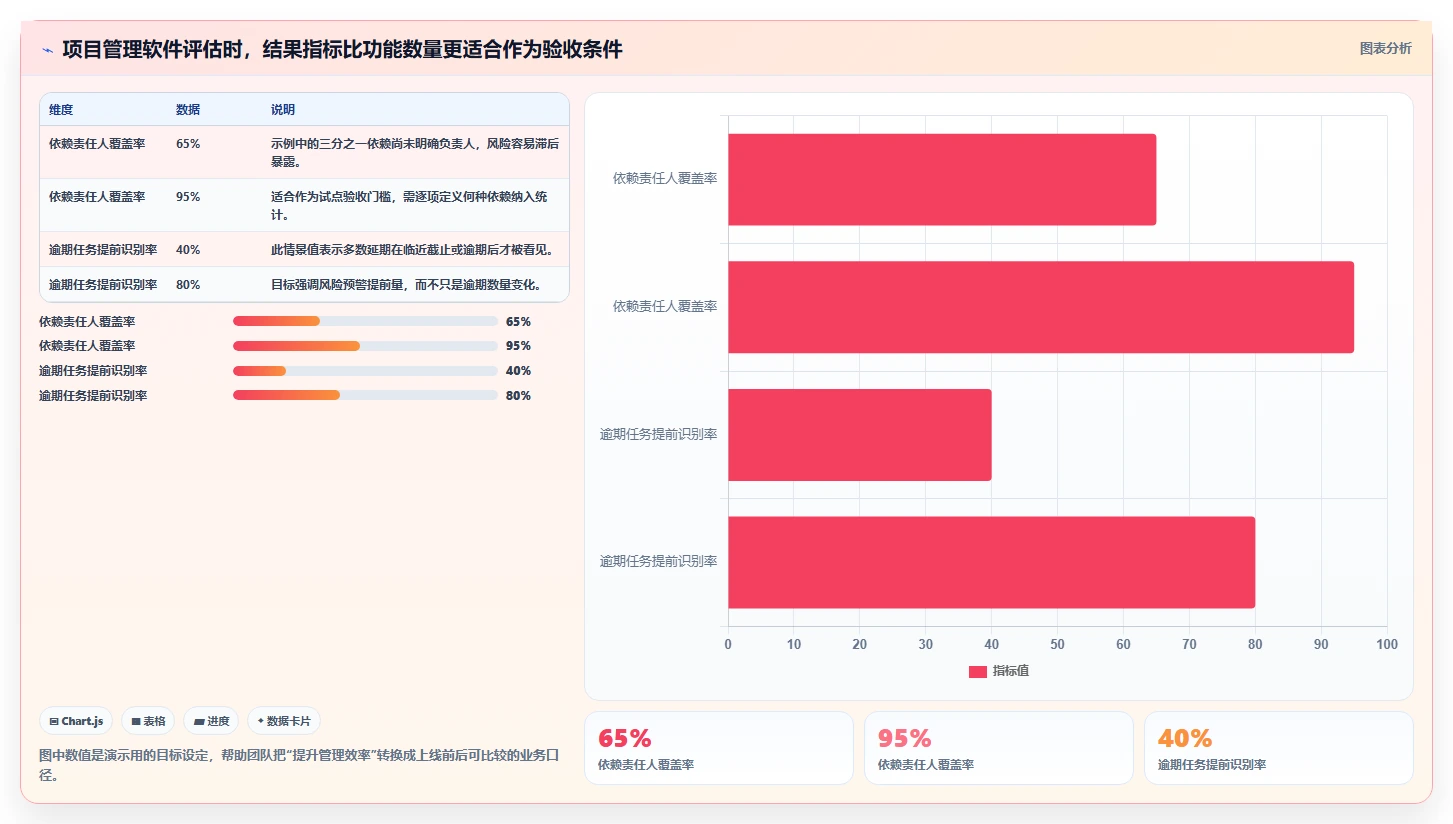The image size is (1453, 824).
Task: Select the 40% cell in the table
Action: point(188,250)
